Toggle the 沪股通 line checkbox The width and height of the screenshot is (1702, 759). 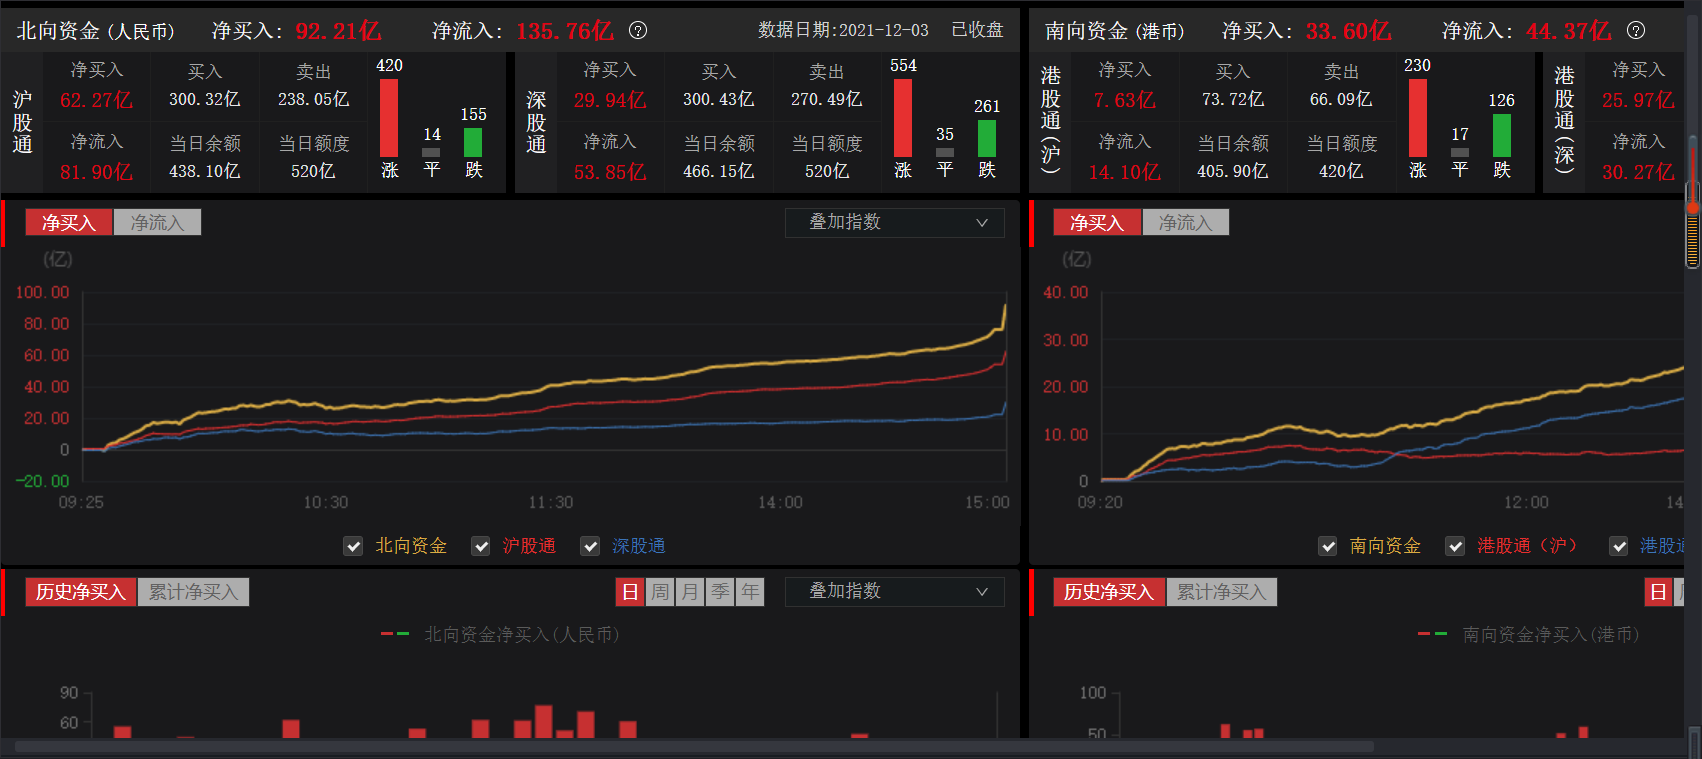pyautogui.click(x=481, y=546)
